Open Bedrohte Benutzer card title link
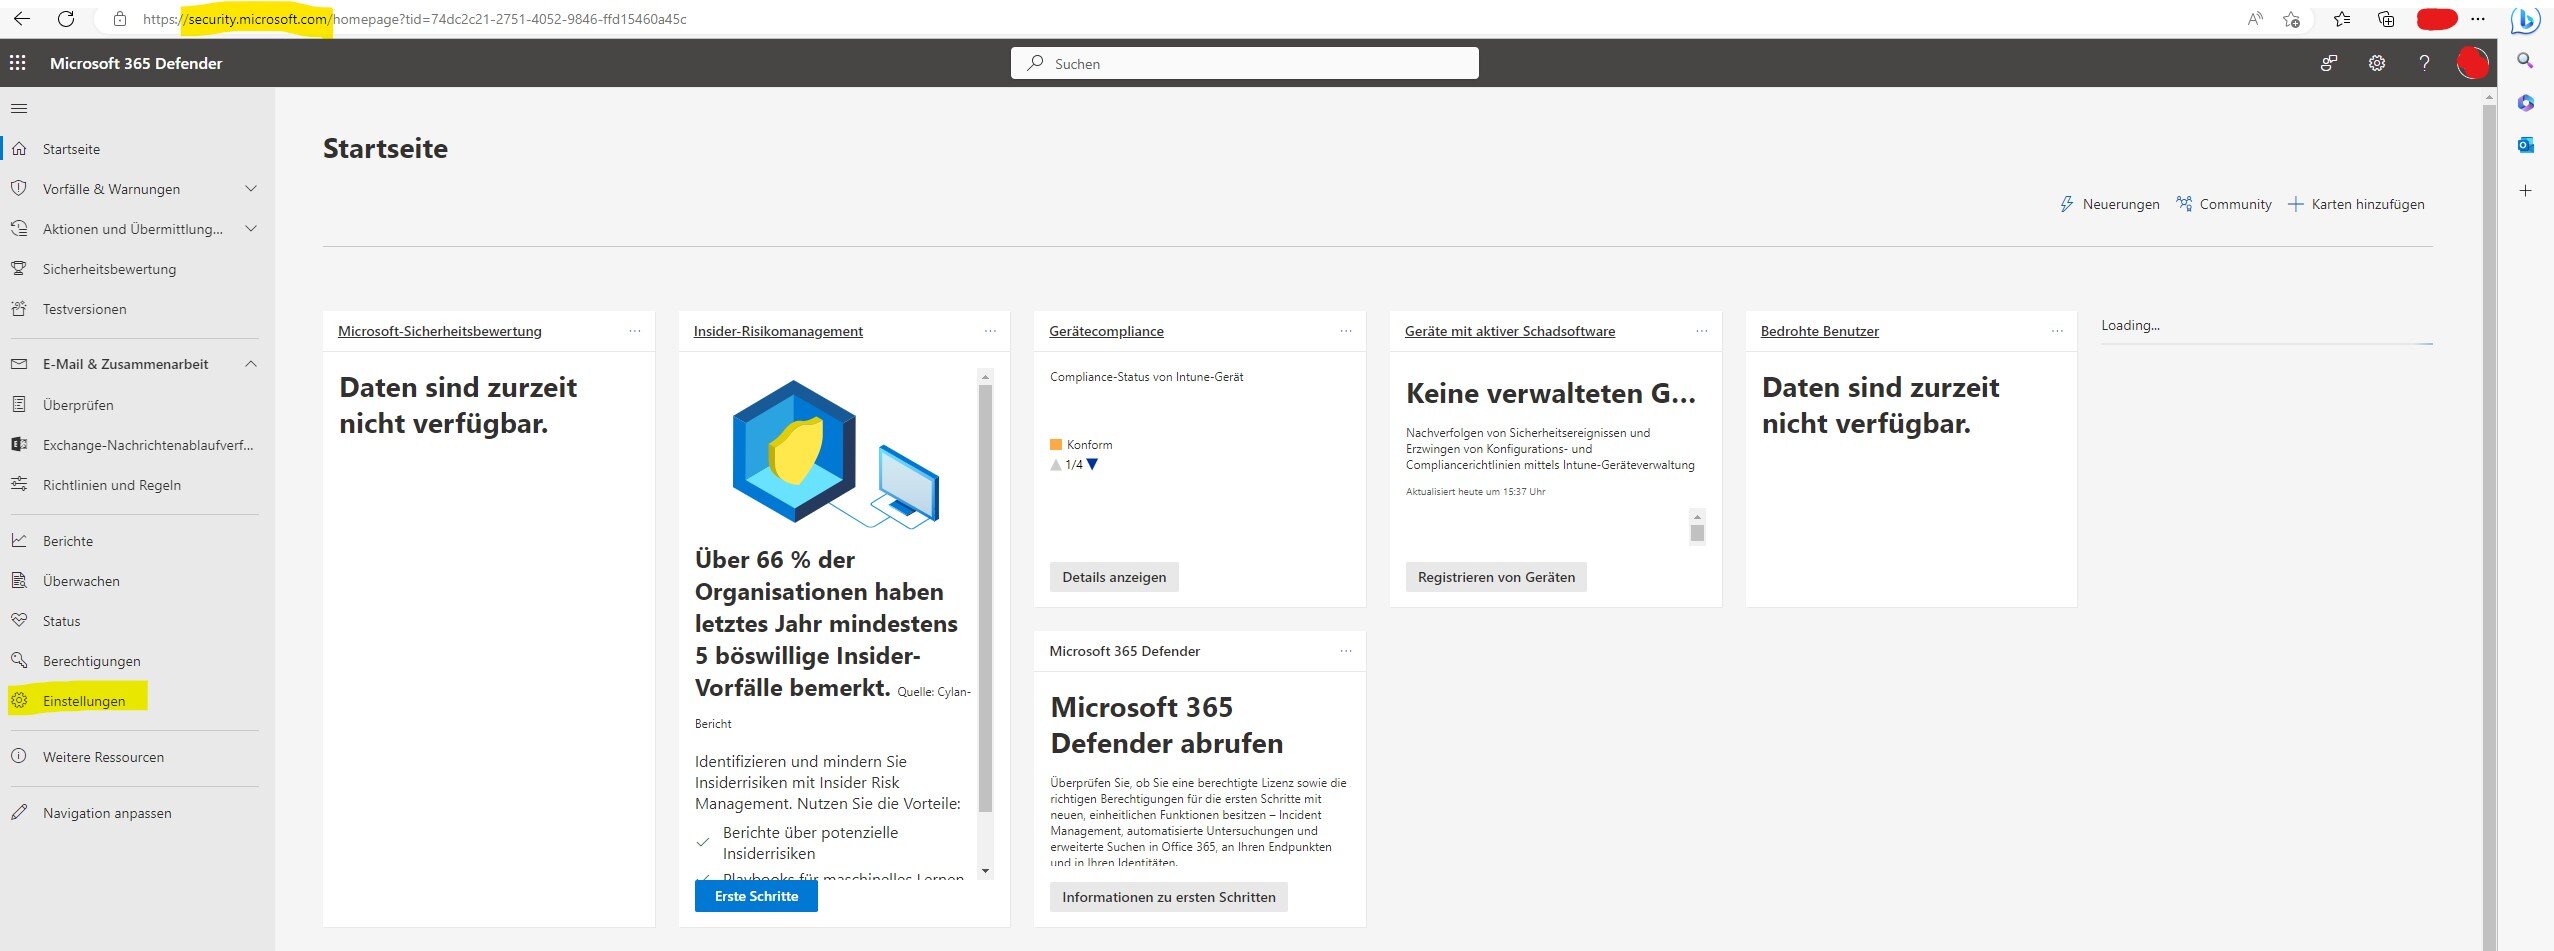2554x951 pixels. click(1820, 331)
